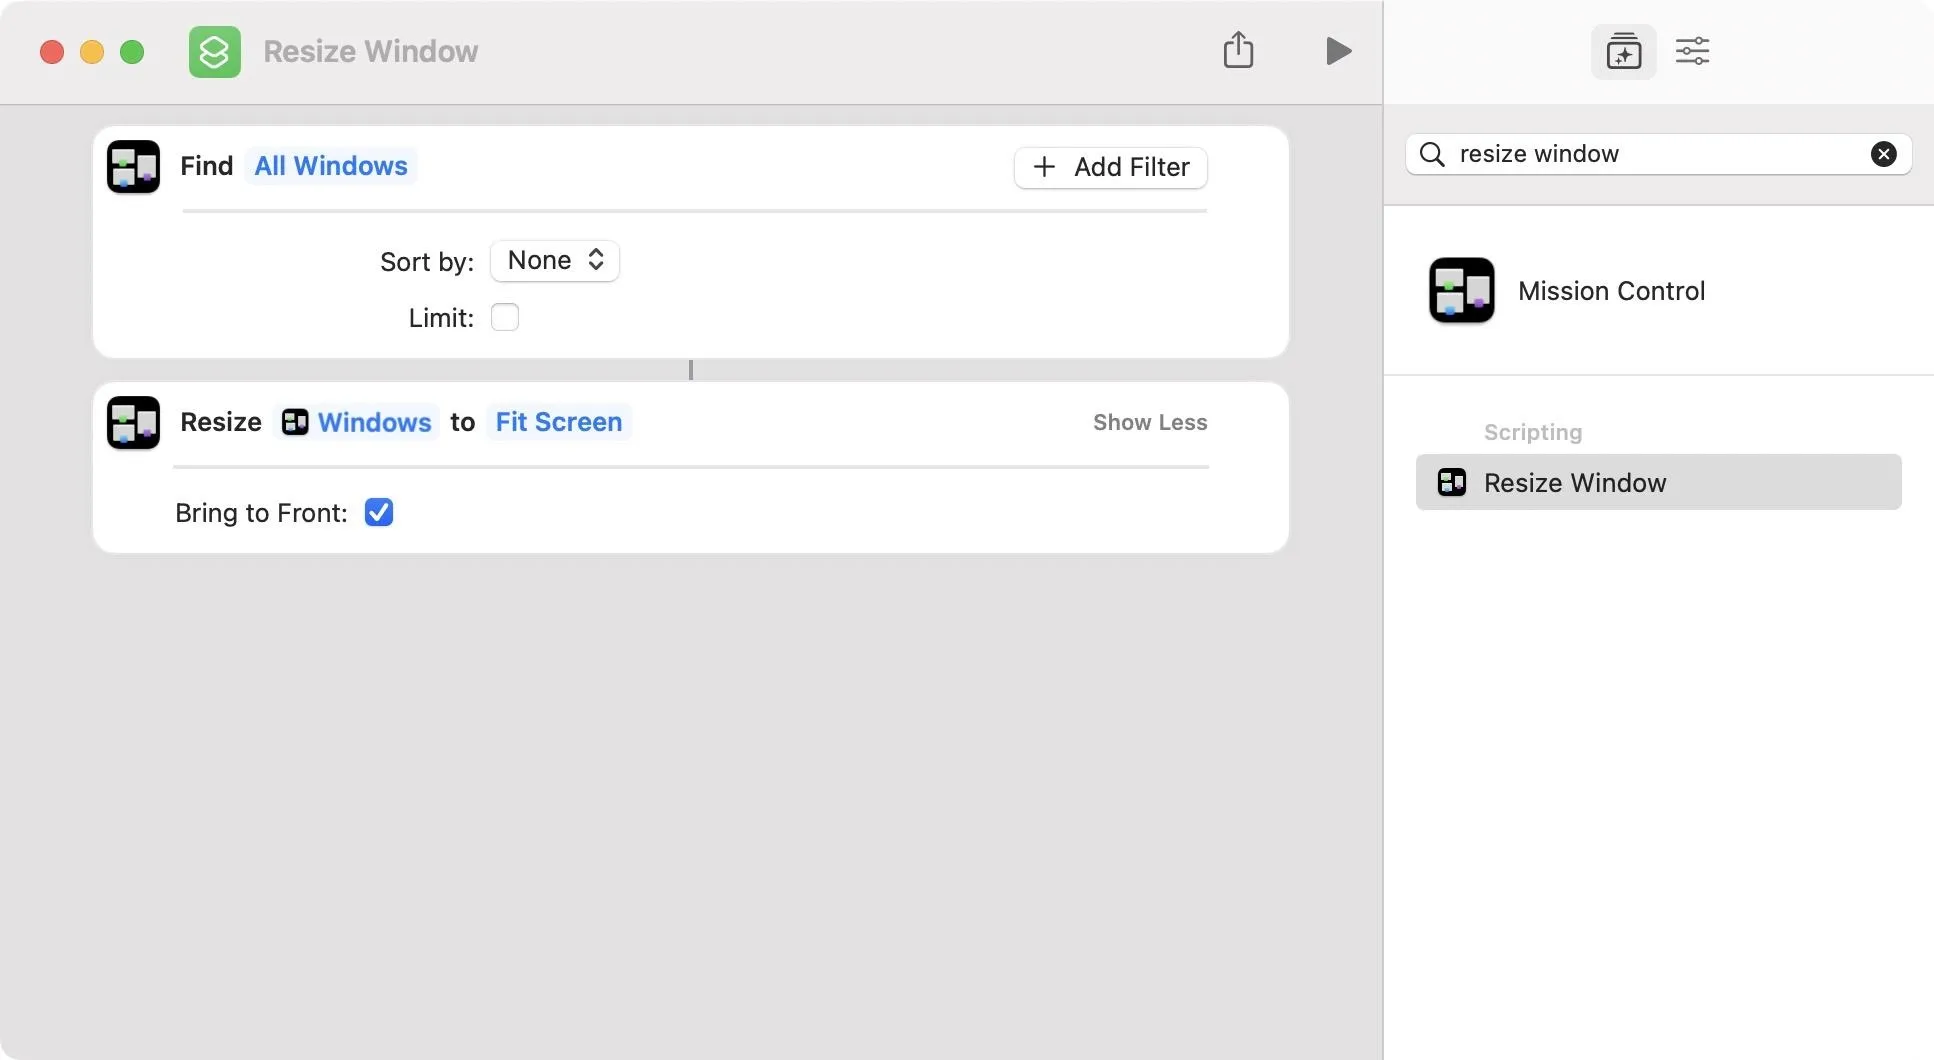Click the Mission Control result label
1934x1060 pixels.
[1611, 291]
